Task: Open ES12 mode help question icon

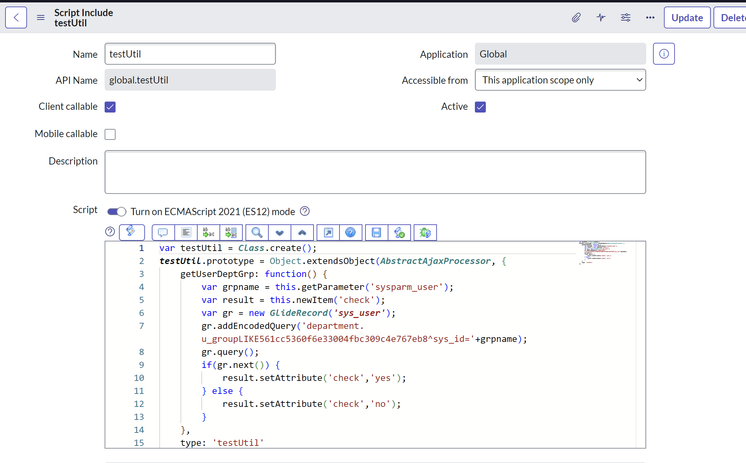Action: click(x=305, y=211)
